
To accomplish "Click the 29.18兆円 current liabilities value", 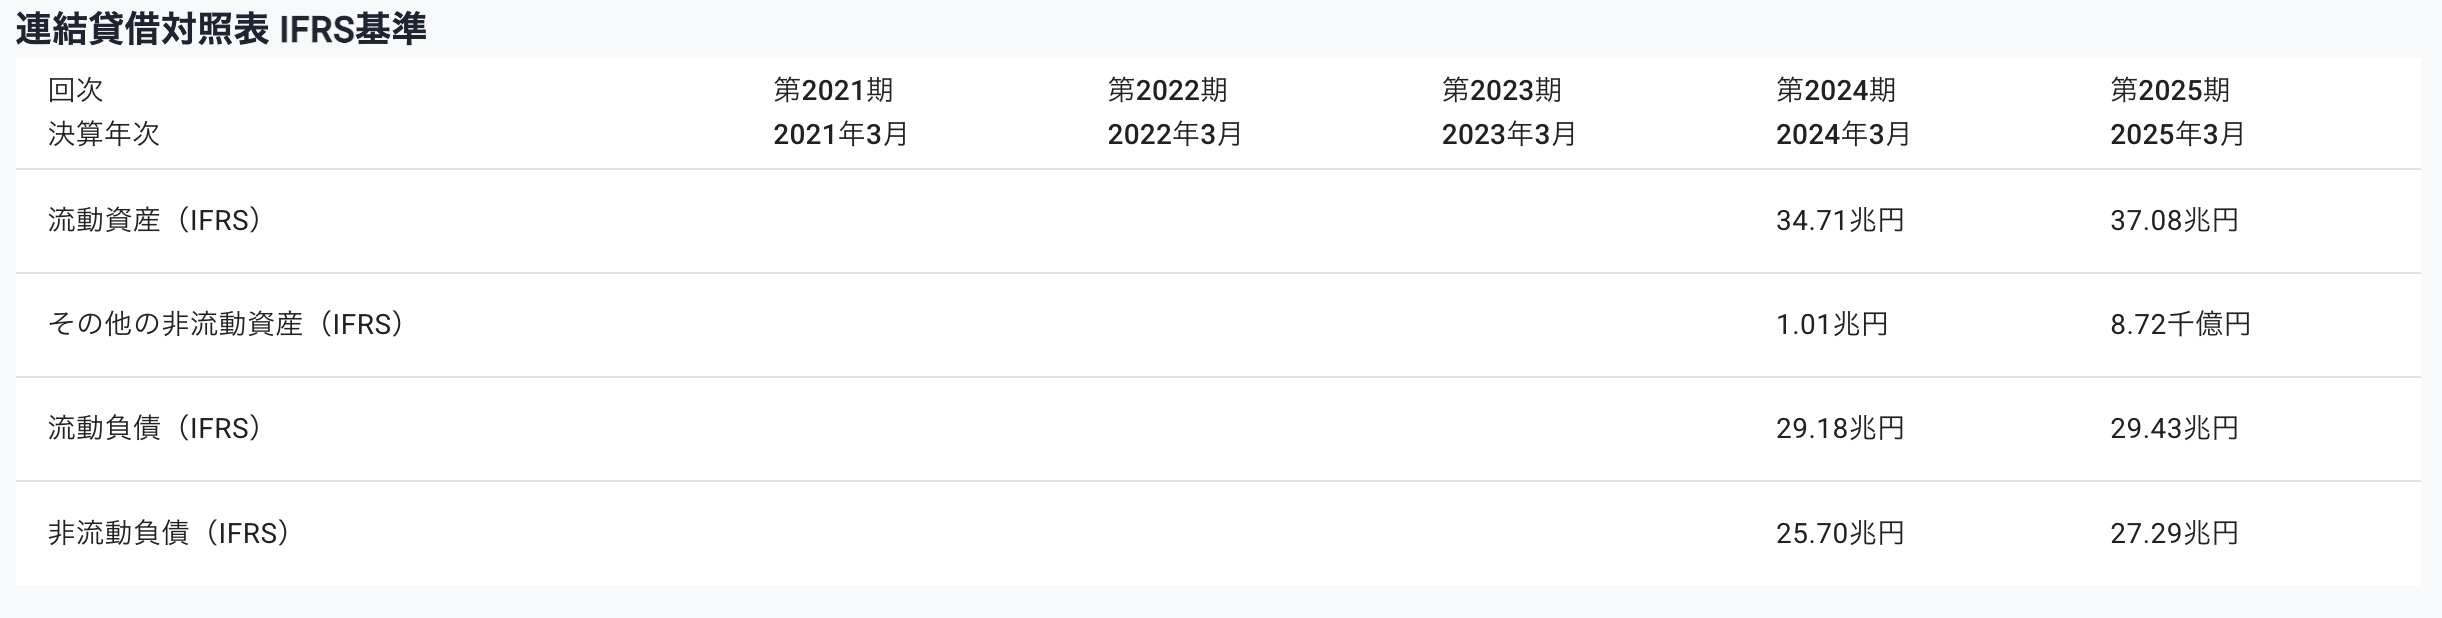I will click(x=1840, y=428).
